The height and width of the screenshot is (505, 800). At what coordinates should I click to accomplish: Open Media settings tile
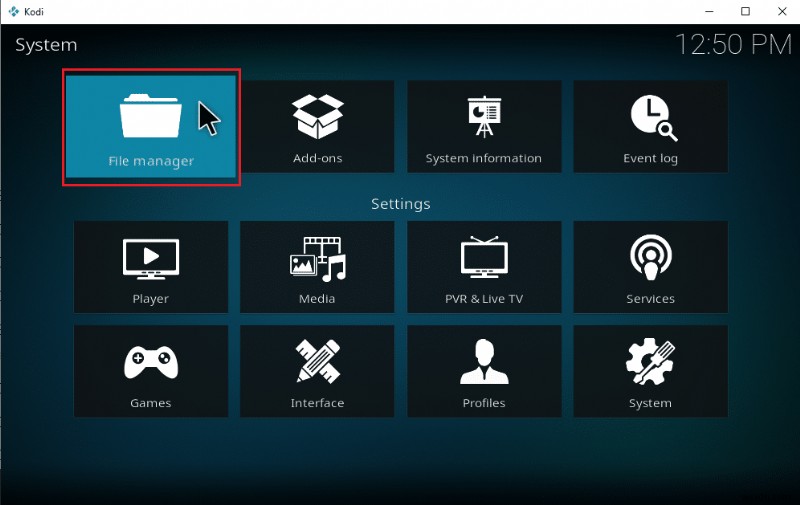coord(317,267)
